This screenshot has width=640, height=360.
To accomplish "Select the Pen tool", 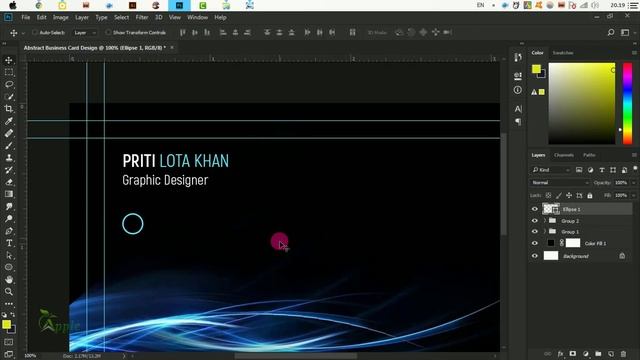I will click(x=9, y=231).
